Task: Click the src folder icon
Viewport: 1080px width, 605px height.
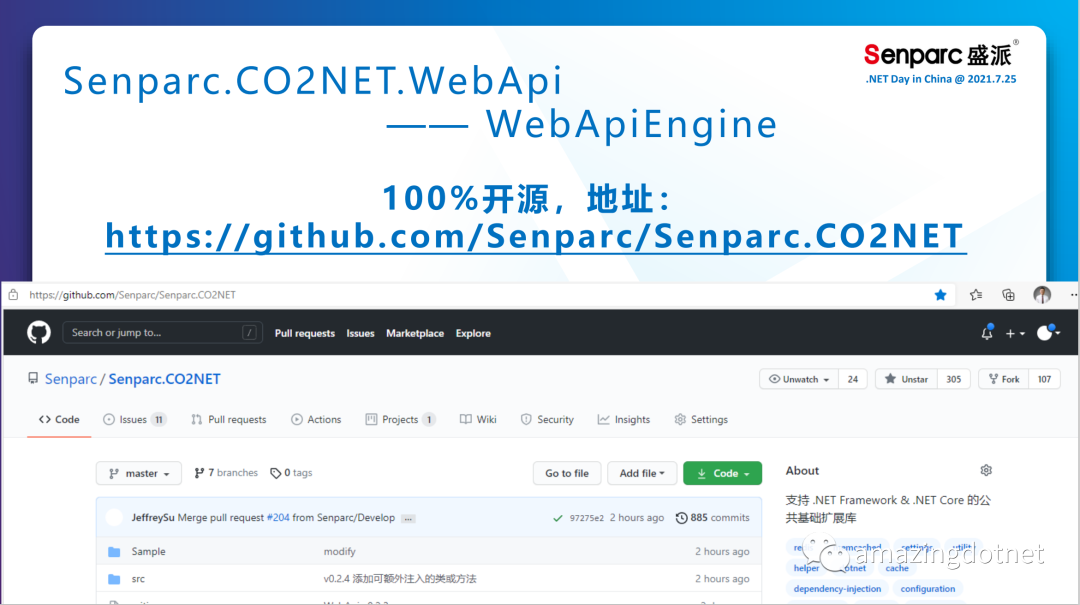Action: point(114,580)
